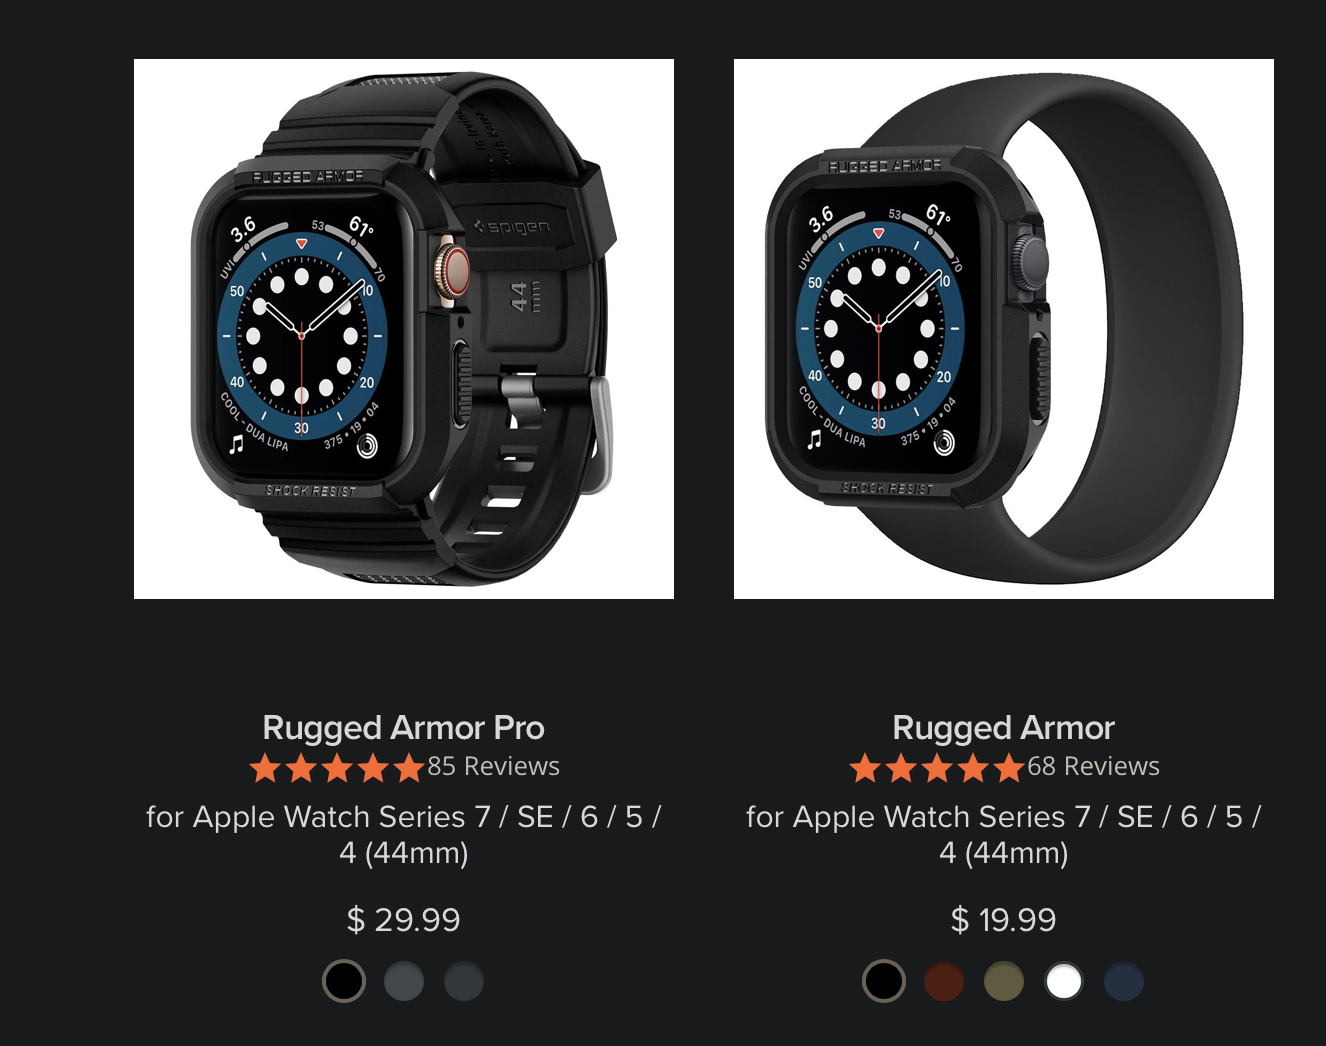Select black swatch for Rugged Armor Pro

pyautogui.click(x=344, y=981)
